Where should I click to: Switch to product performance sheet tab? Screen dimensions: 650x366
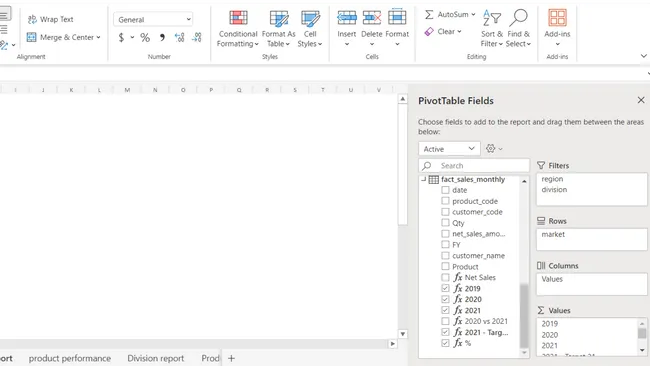pos(70,358)
